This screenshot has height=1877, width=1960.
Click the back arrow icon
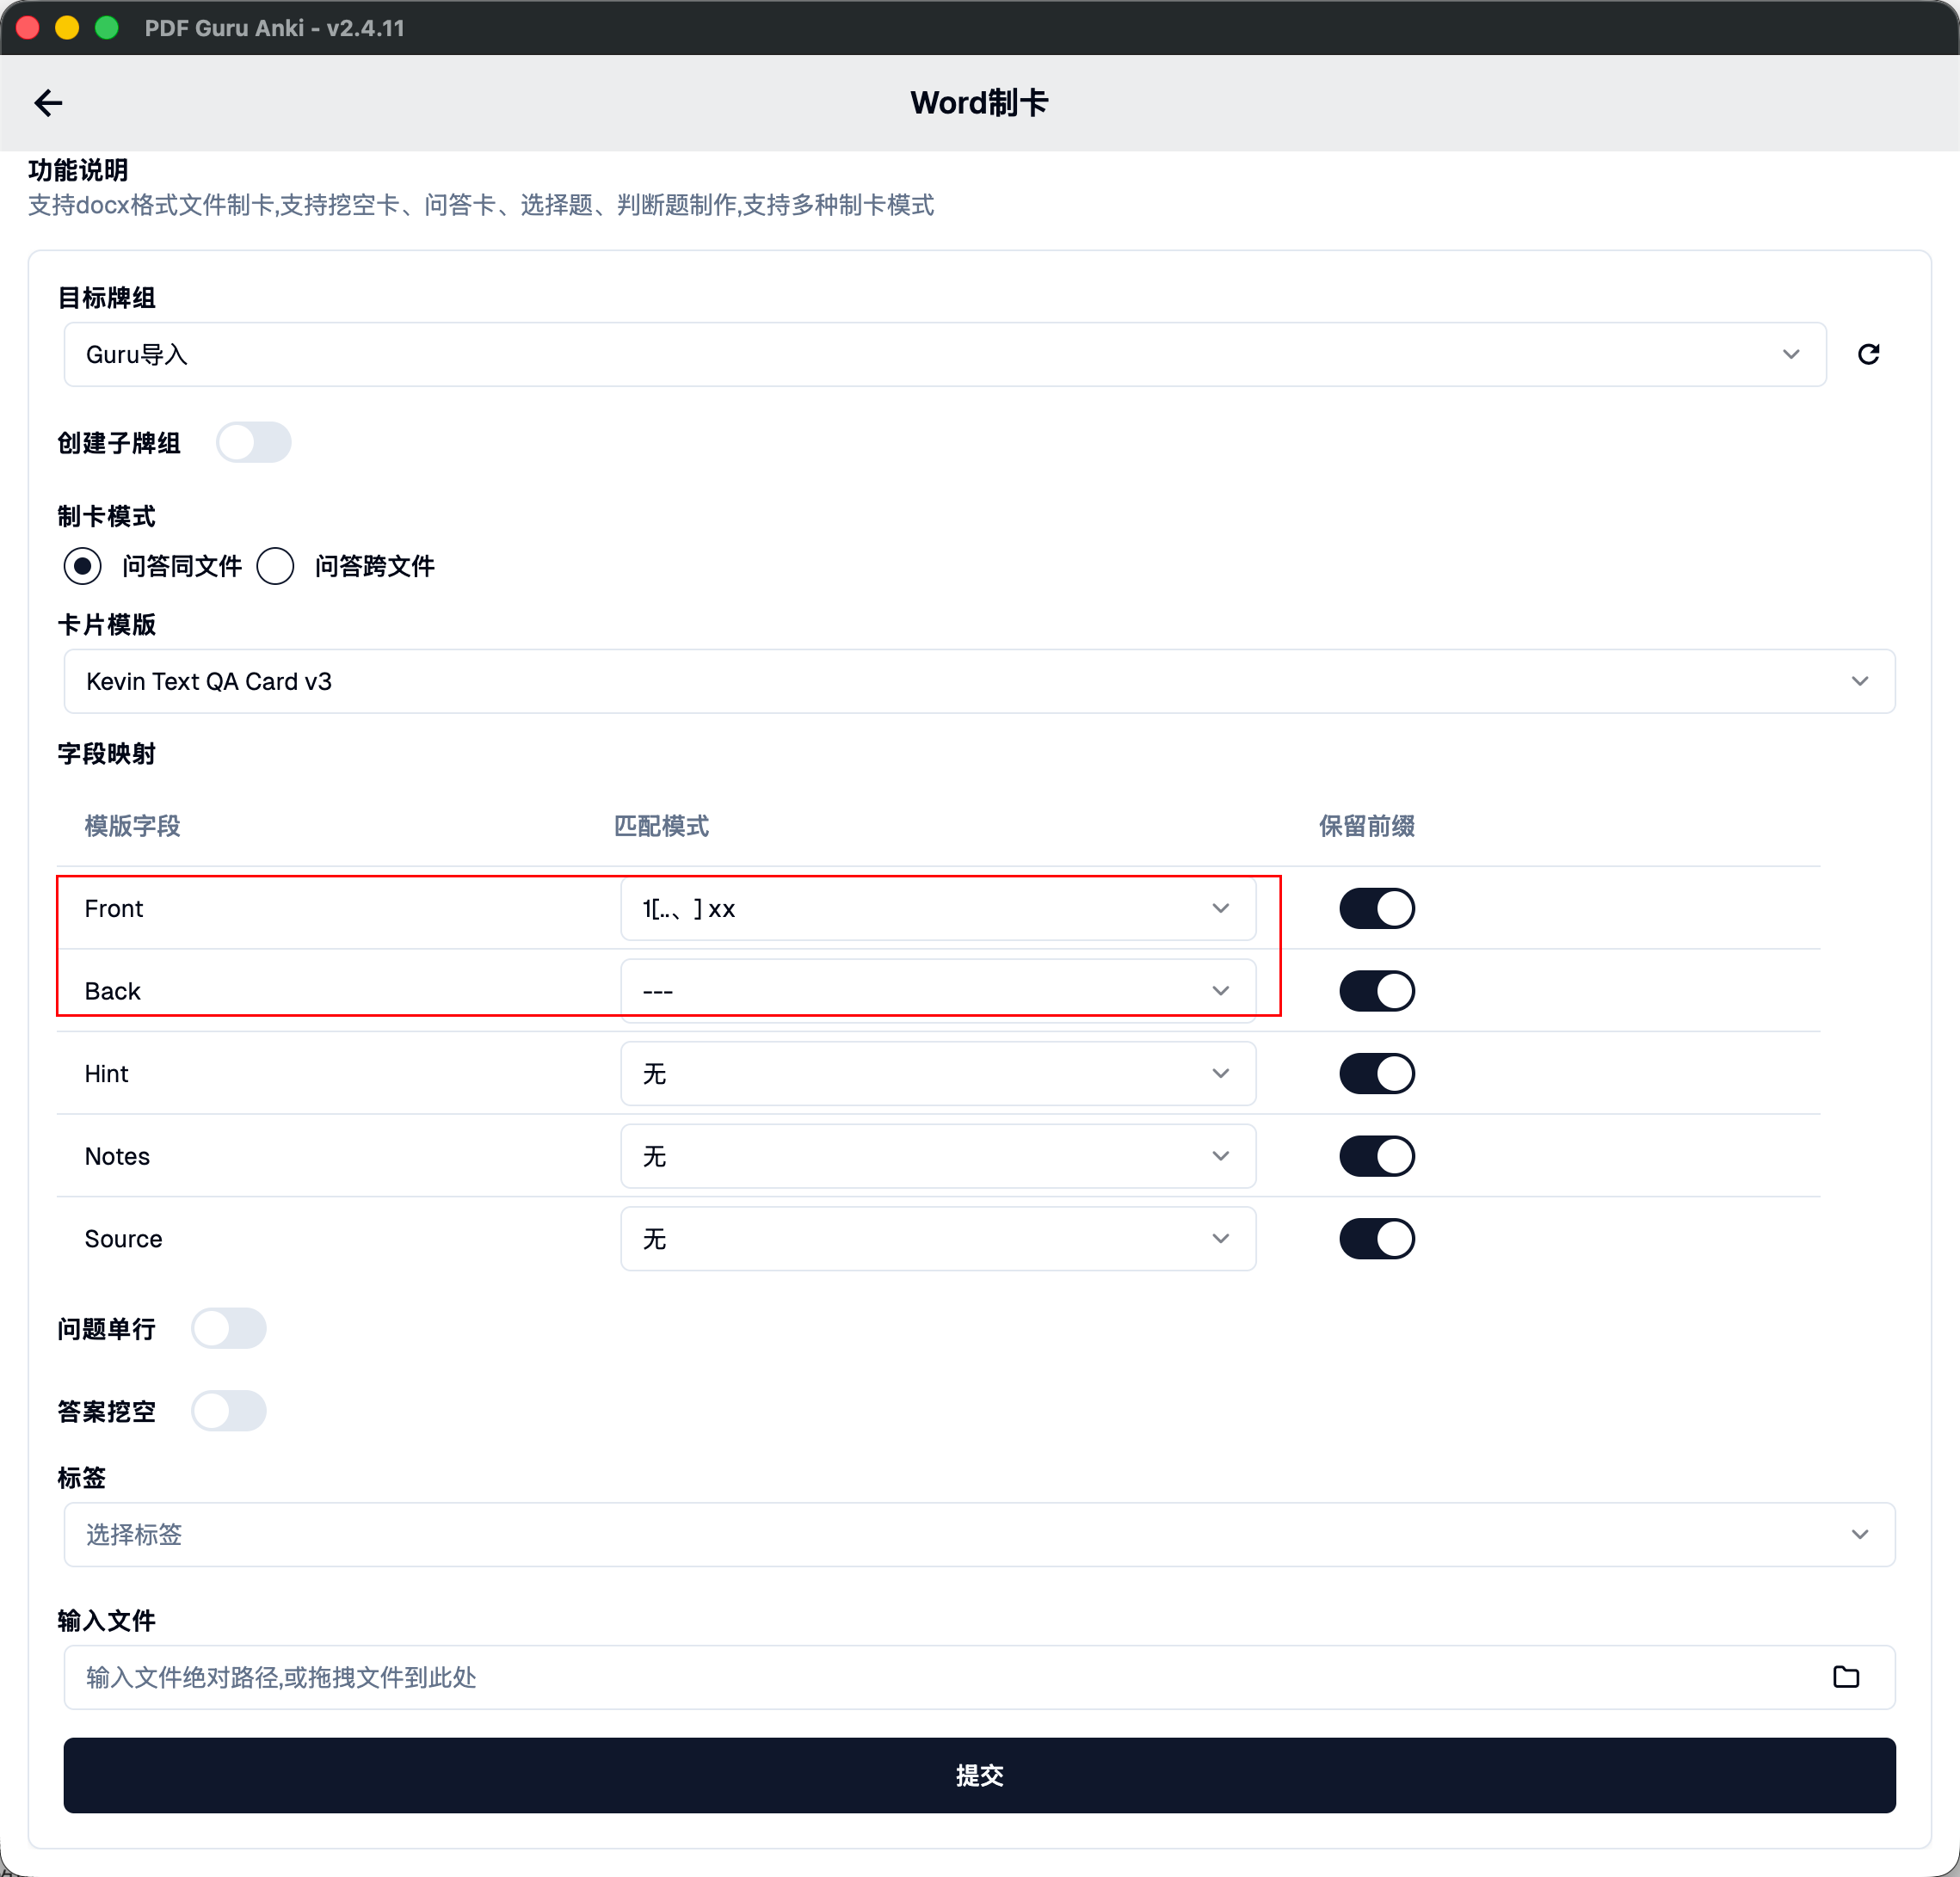point(48,103)
